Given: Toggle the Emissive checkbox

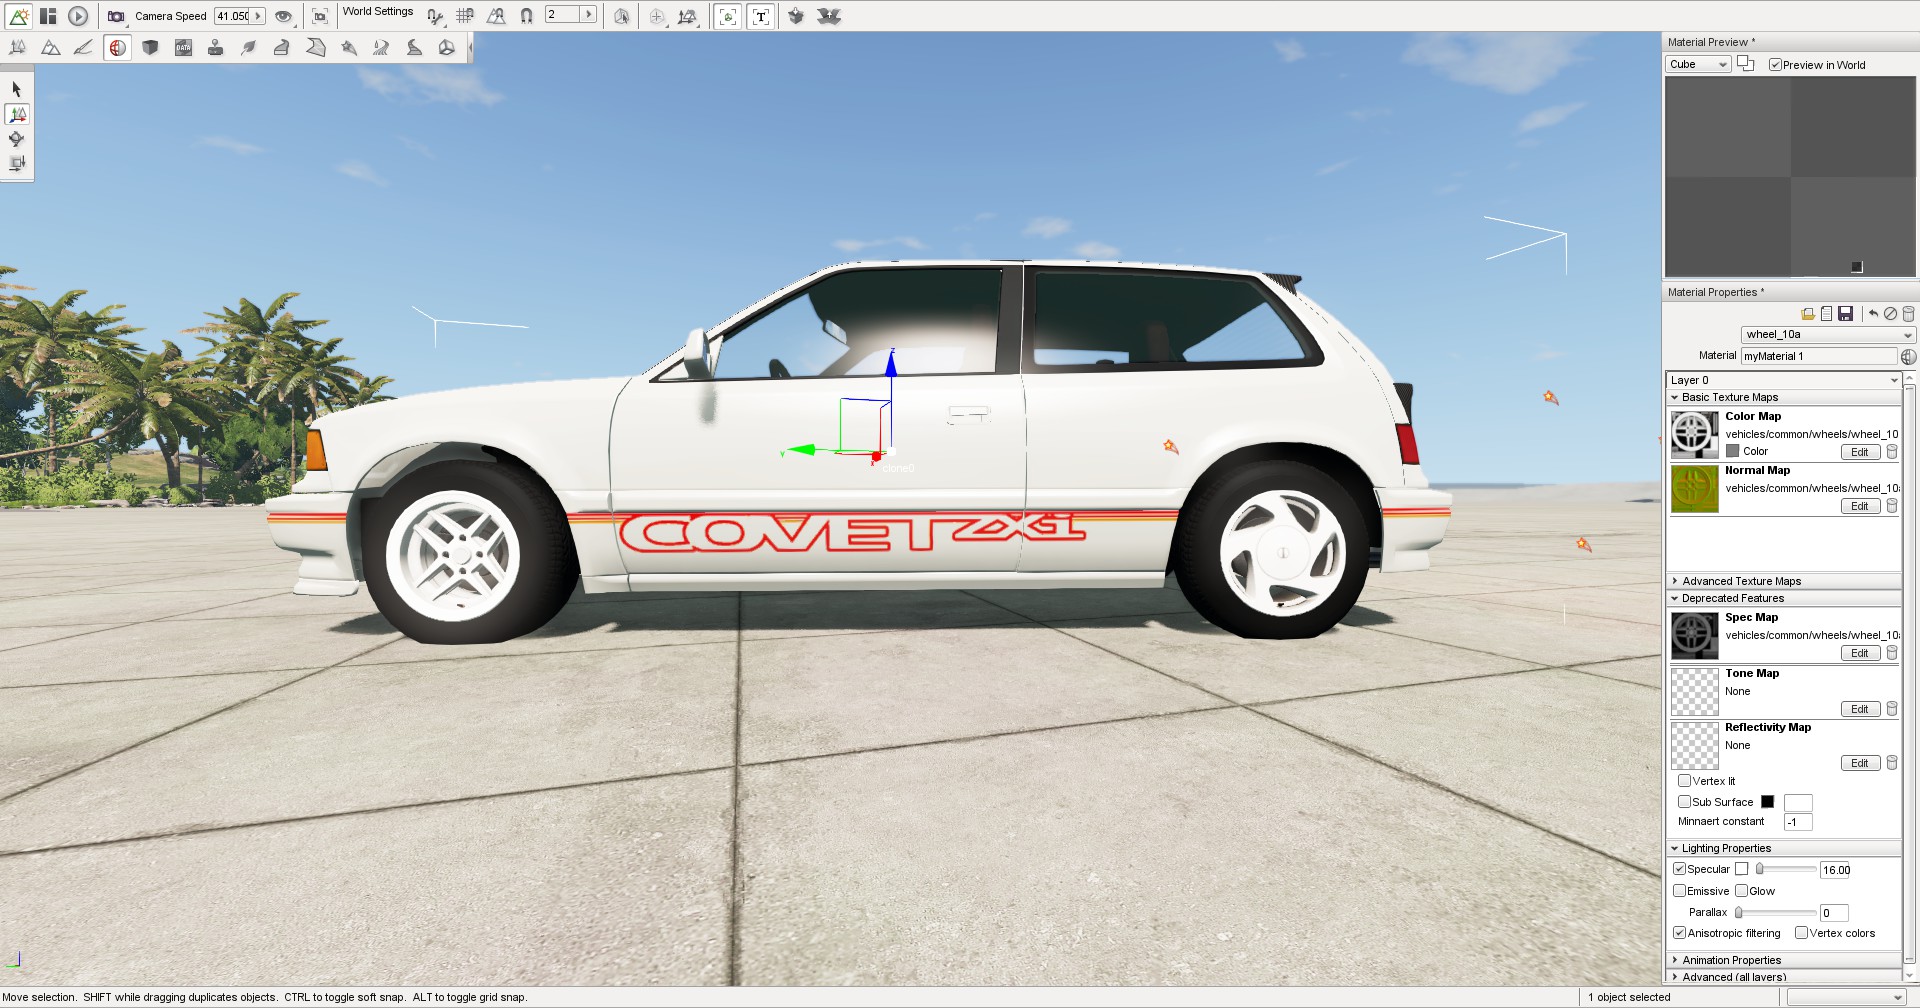Looking at the screenshot, I should (x=1680, y=891).
